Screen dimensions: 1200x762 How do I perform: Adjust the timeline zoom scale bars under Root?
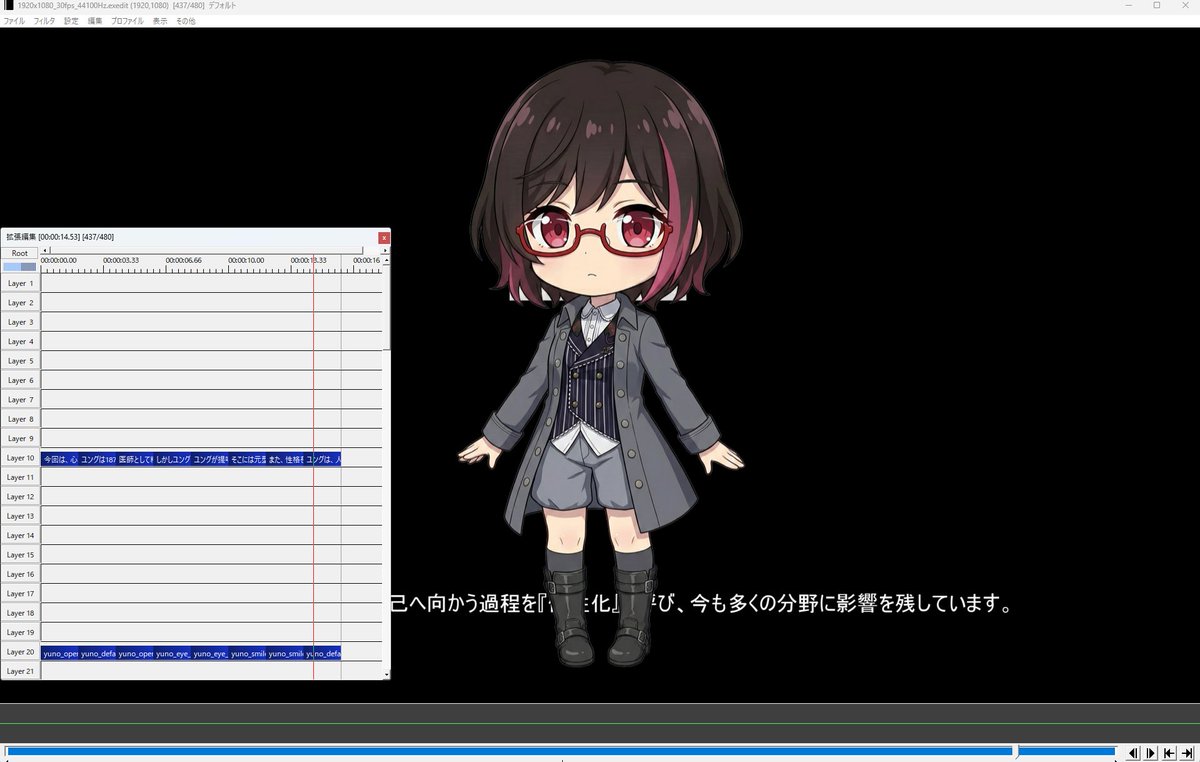(x=20, y=267)
